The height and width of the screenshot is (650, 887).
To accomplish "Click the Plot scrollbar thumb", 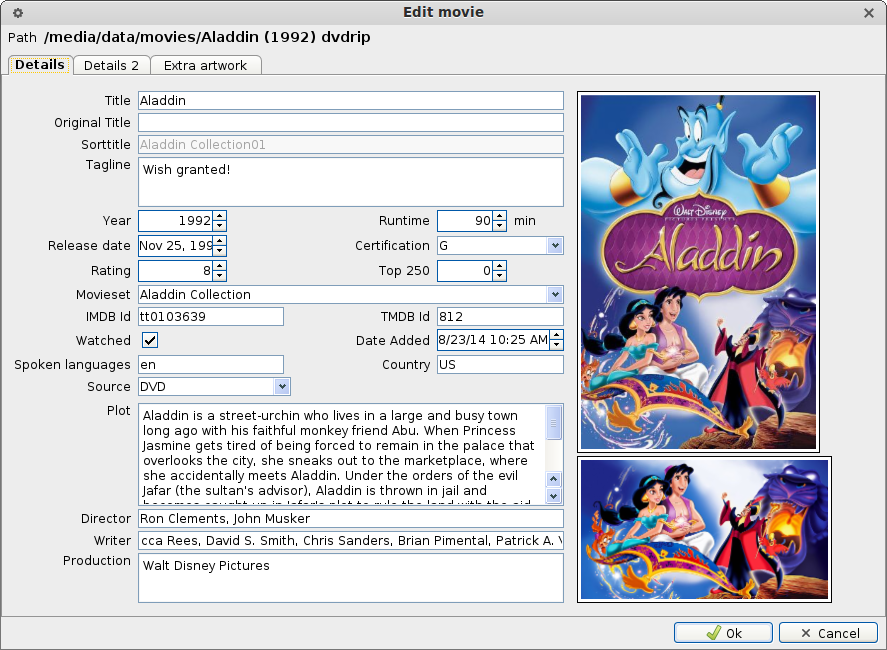I will (x=554, y=422).
